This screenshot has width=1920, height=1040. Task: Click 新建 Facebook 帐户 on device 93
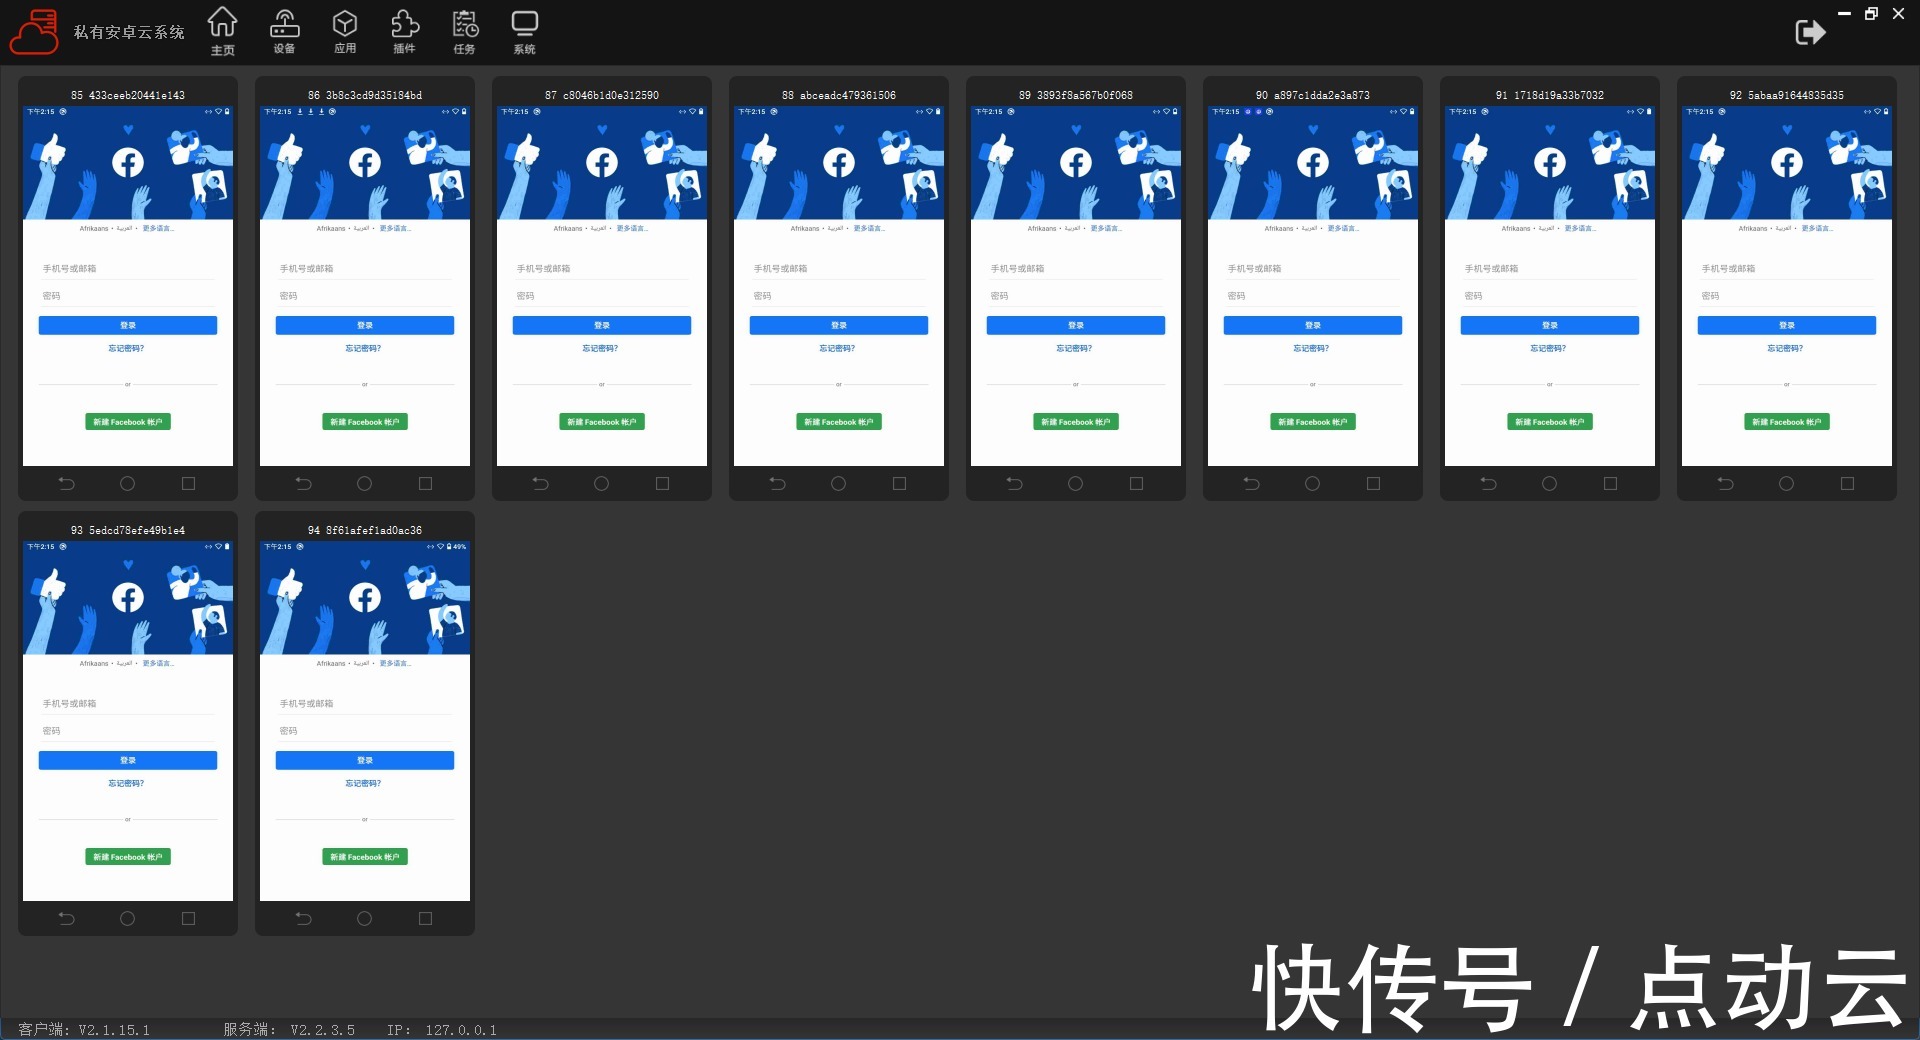[128, 857]
